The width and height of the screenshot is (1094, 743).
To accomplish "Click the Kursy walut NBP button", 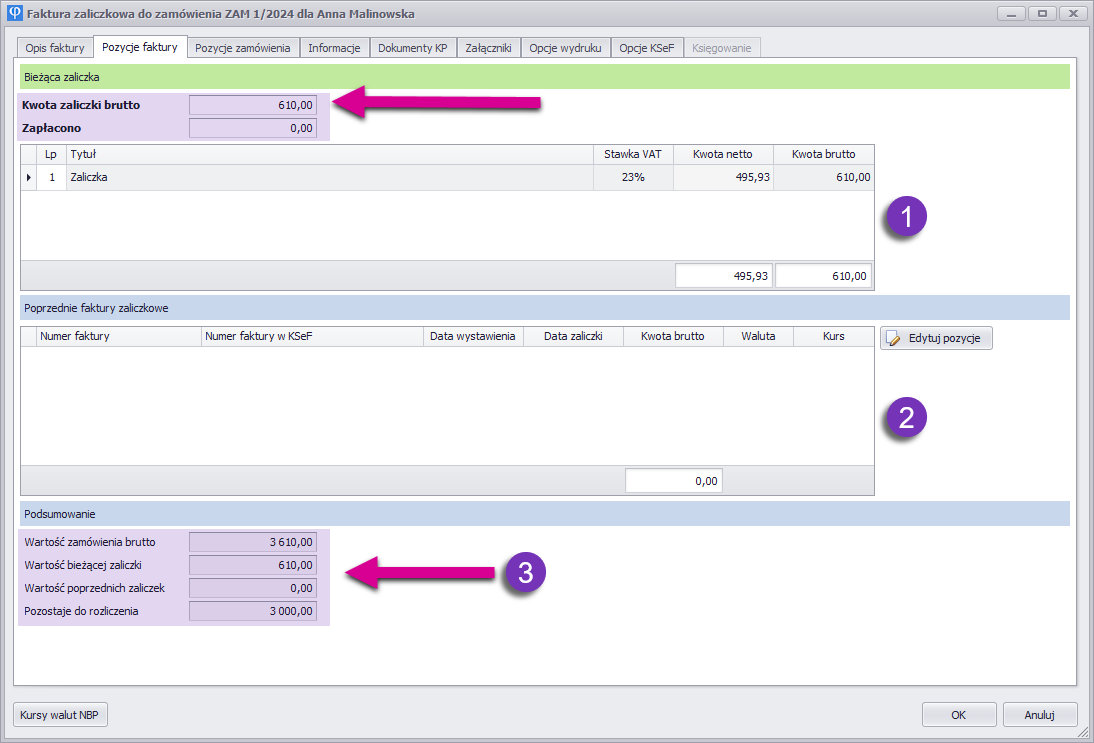I will 61,715.
